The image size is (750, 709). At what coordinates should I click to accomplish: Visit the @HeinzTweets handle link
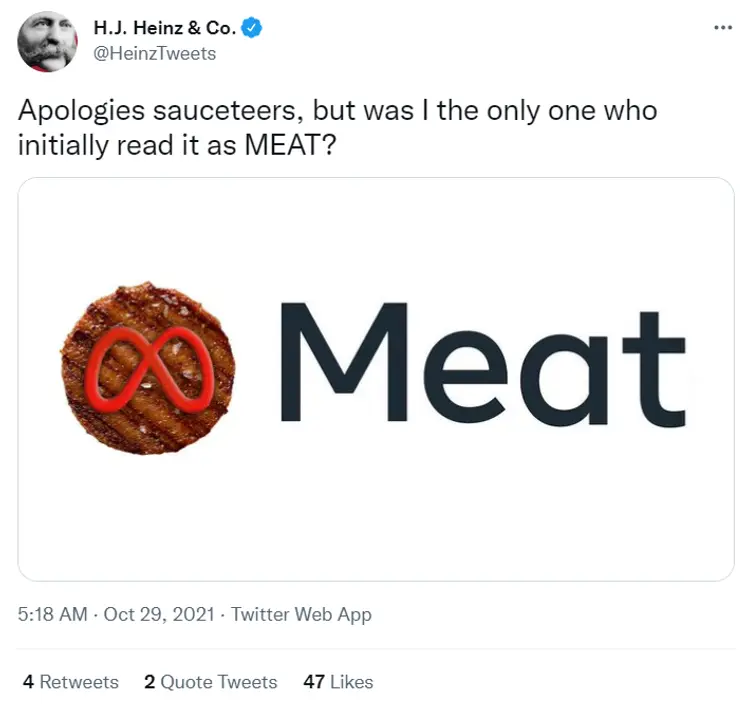[154, 53]
